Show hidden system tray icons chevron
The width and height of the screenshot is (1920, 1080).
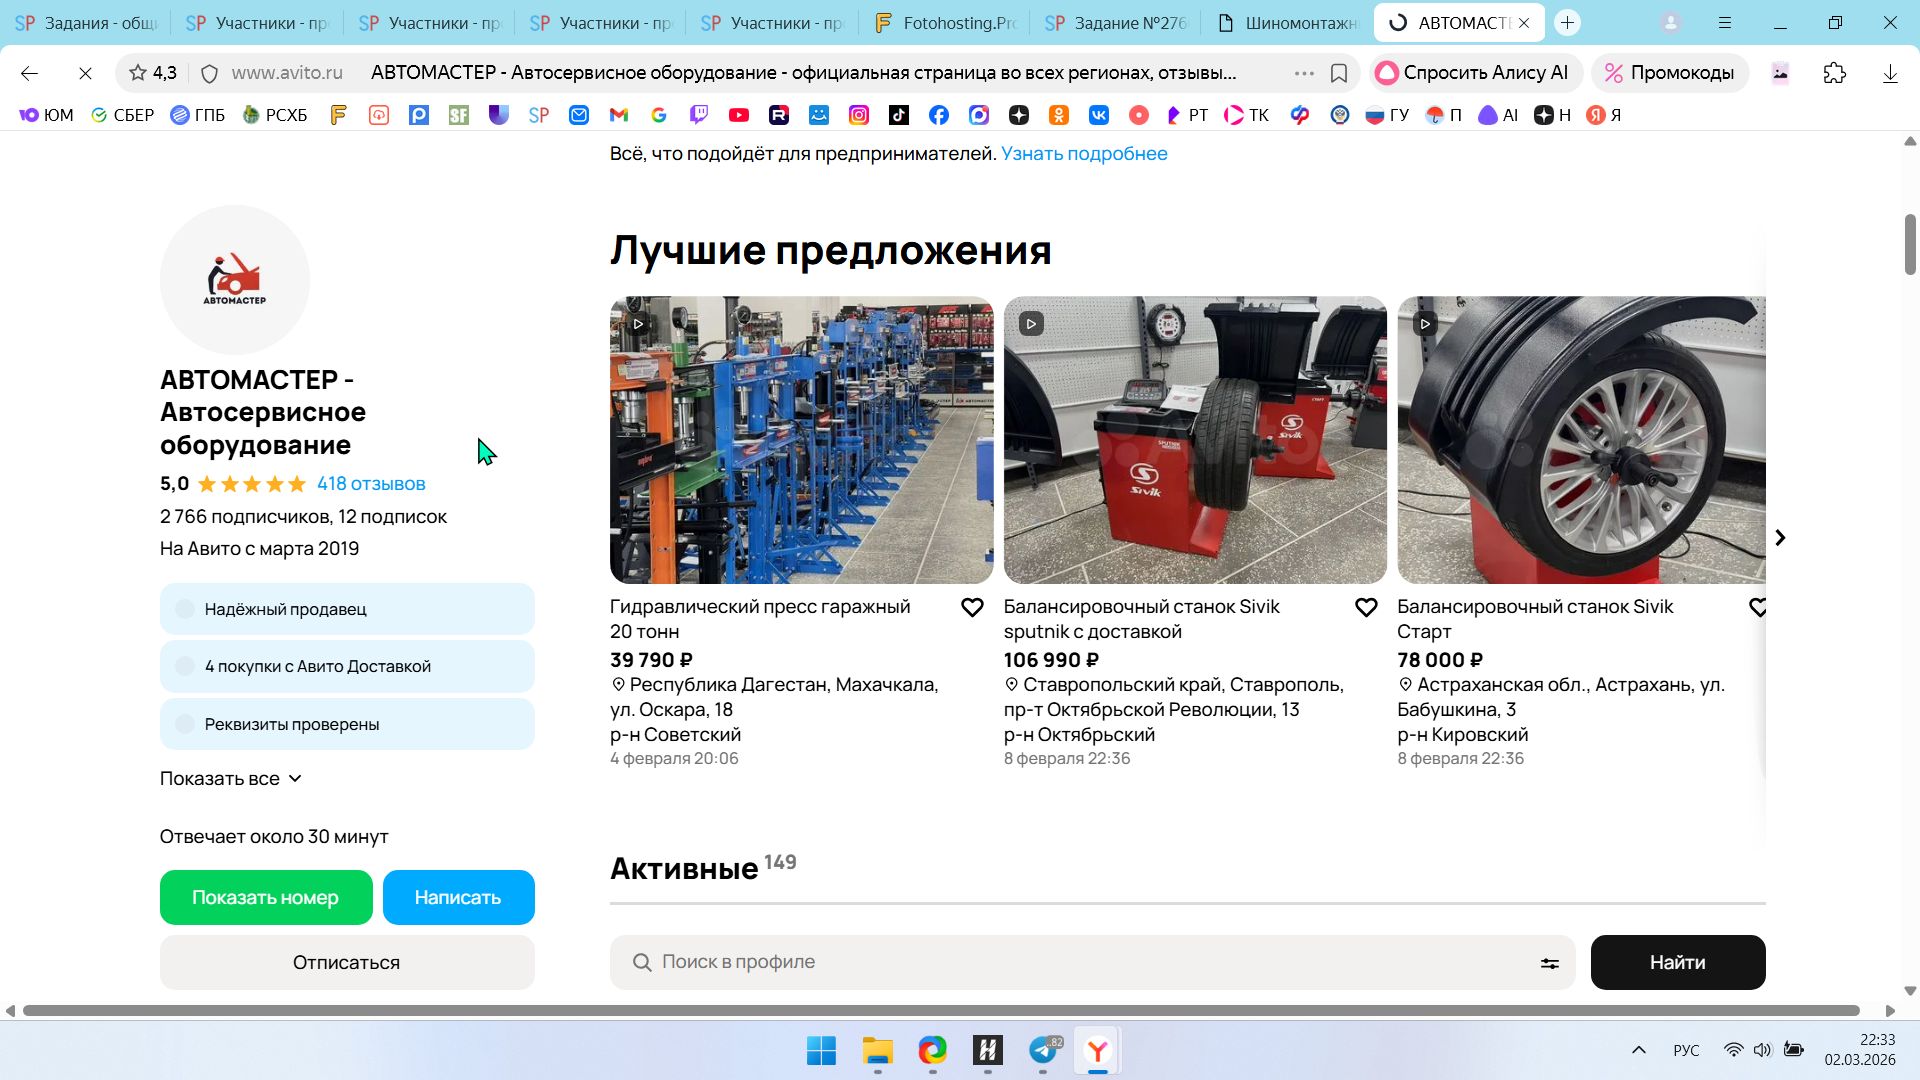pos(1638,1050)
